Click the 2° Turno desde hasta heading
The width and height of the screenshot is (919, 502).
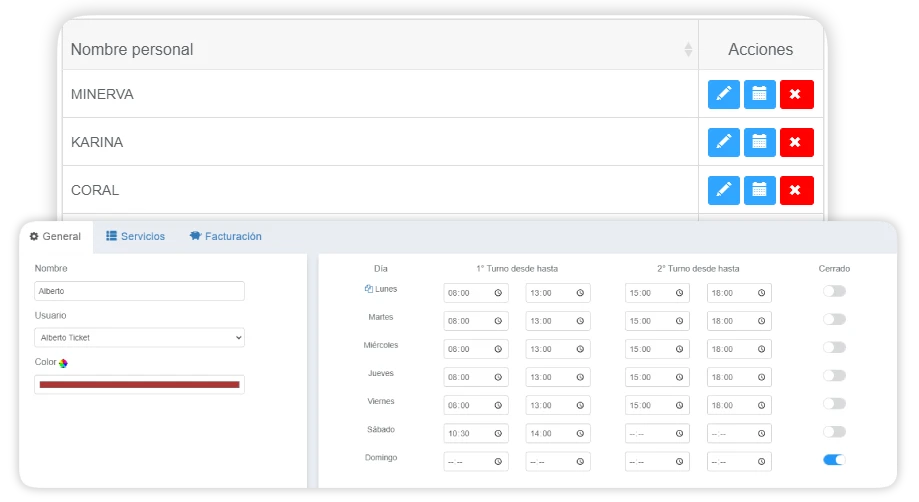click(698, 269)
